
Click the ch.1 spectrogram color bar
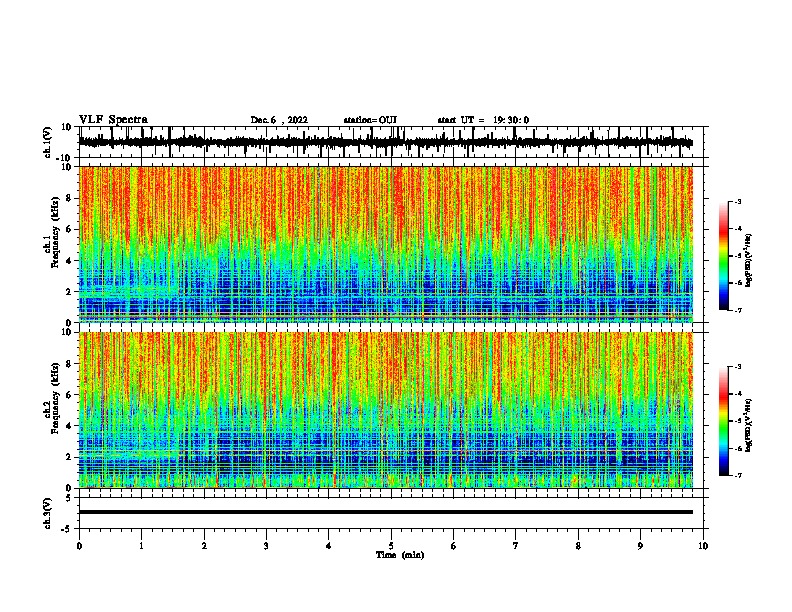tap(723, 256)
